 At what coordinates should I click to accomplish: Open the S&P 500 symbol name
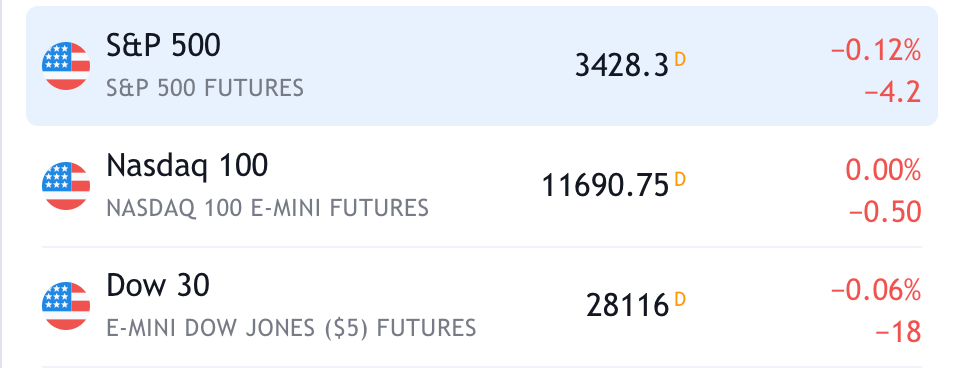[x=163, y=45]
